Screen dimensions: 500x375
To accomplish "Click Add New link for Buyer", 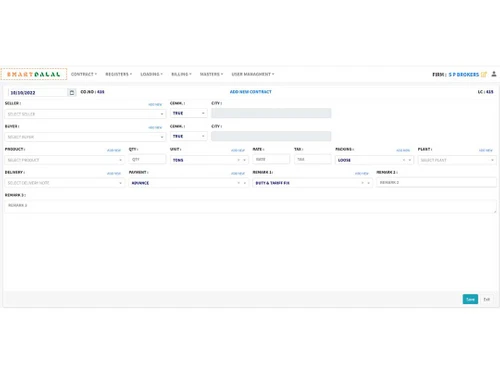I will tap(155, 127).
